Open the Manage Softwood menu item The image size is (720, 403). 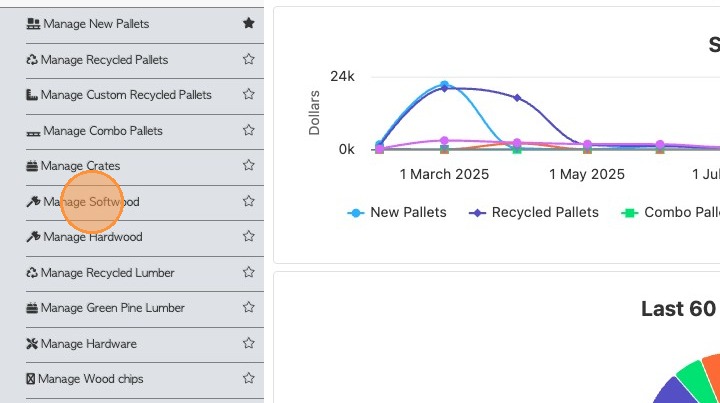point(91,202)
